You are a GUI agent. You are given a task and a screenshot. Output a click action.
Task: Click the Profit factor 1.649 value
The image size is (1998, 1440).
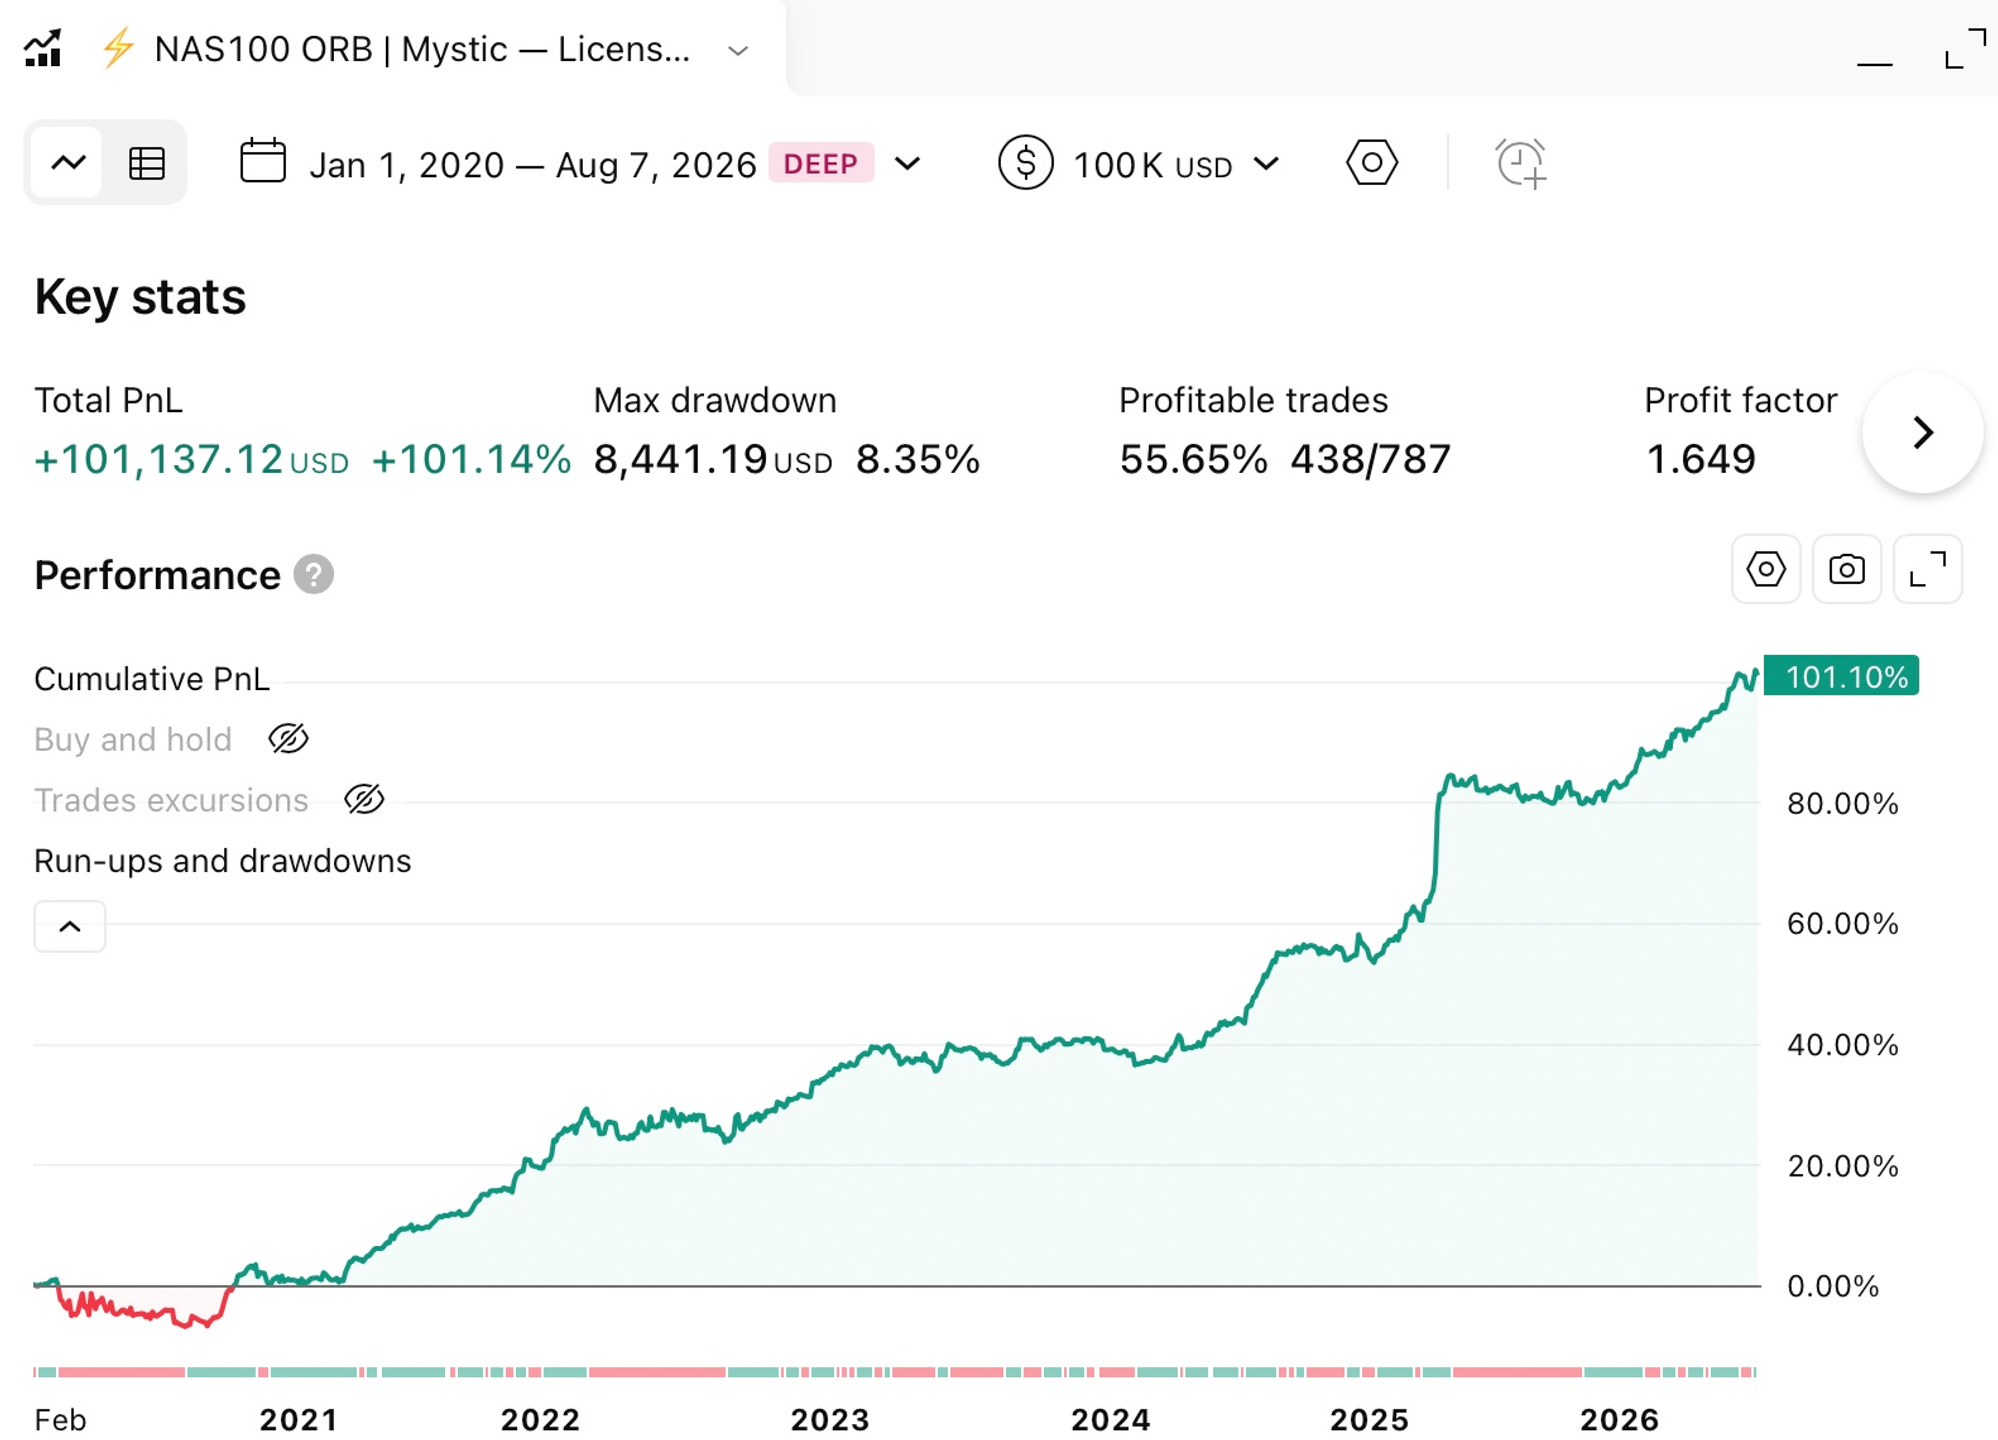pyautogui.click(x=1700, y=460)
